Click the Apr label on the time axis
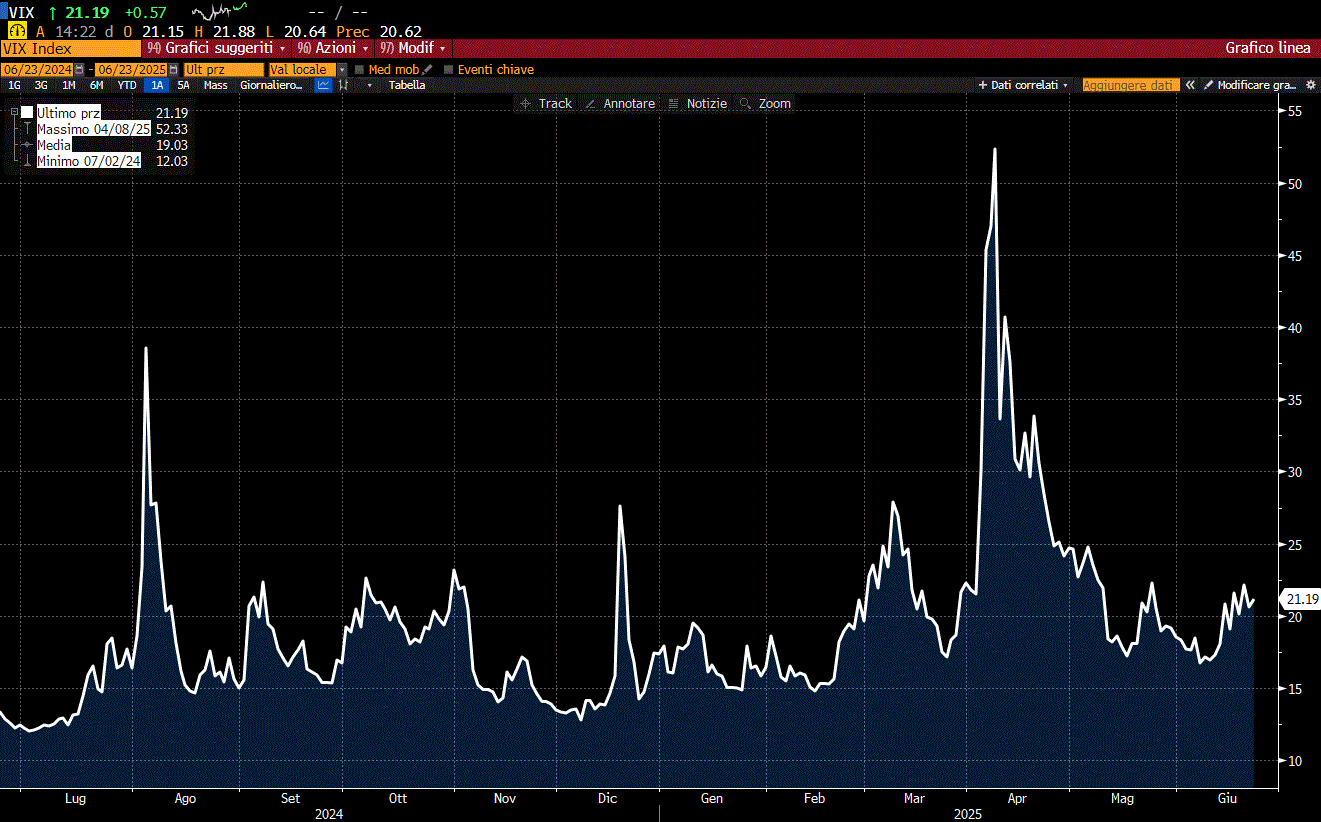The height and width of the screenshot is (822, 1321). [x=1018, y=798]
